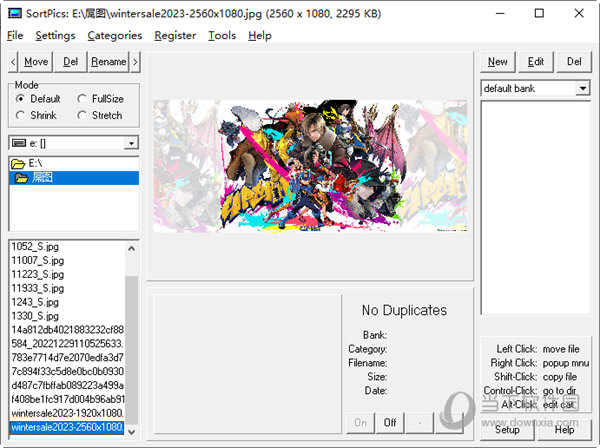Image resolution: width=600 pixels, height=448 pixels.
Task: Select file starting with 7c894f33
Action: pyautogui.click(x=67, y=371)
